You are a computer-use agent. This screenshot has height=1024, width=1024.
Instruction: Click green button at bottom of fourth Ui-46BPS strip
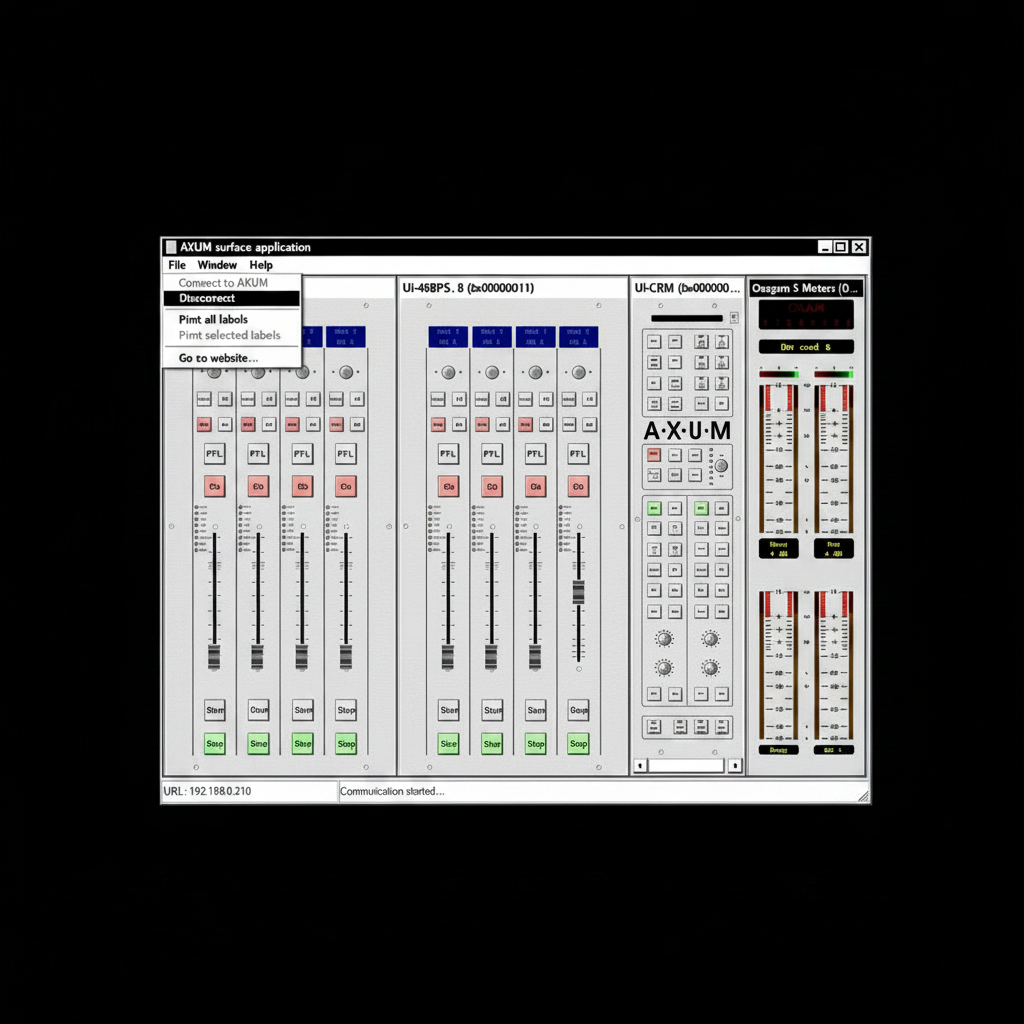point(578,744)
